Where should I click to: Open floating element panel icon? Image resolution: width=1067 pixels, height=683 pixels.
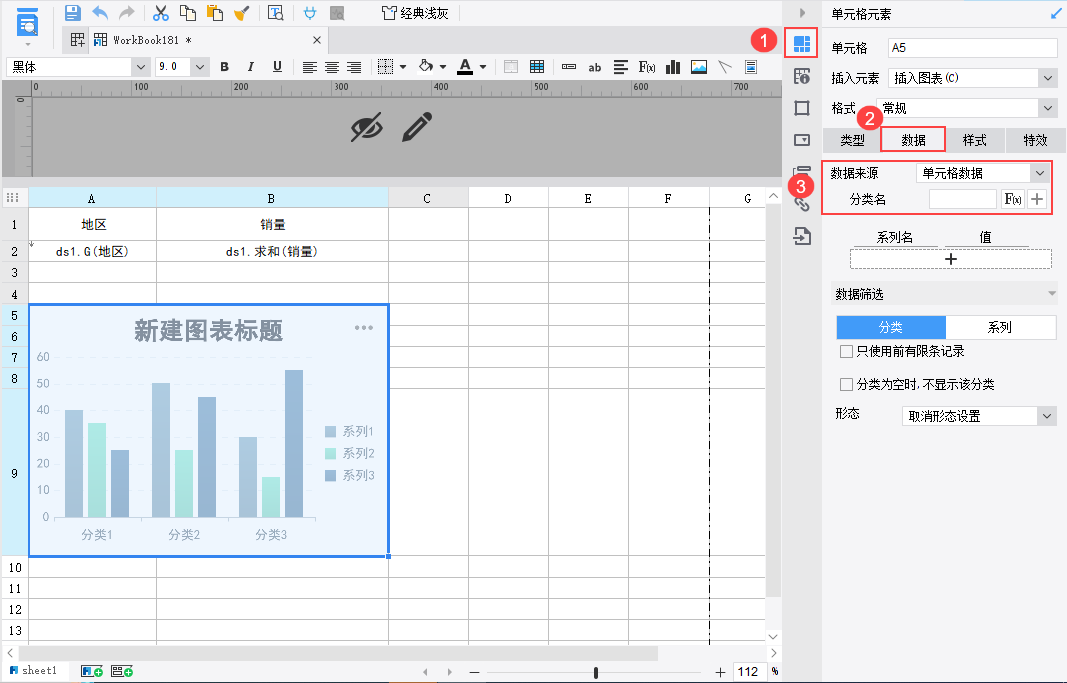802,107
